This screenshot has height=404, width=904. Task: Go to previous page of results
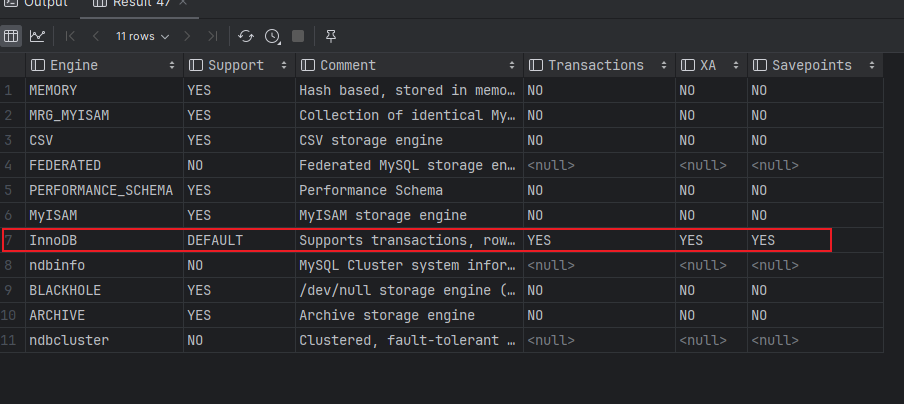tap(95, 36)
